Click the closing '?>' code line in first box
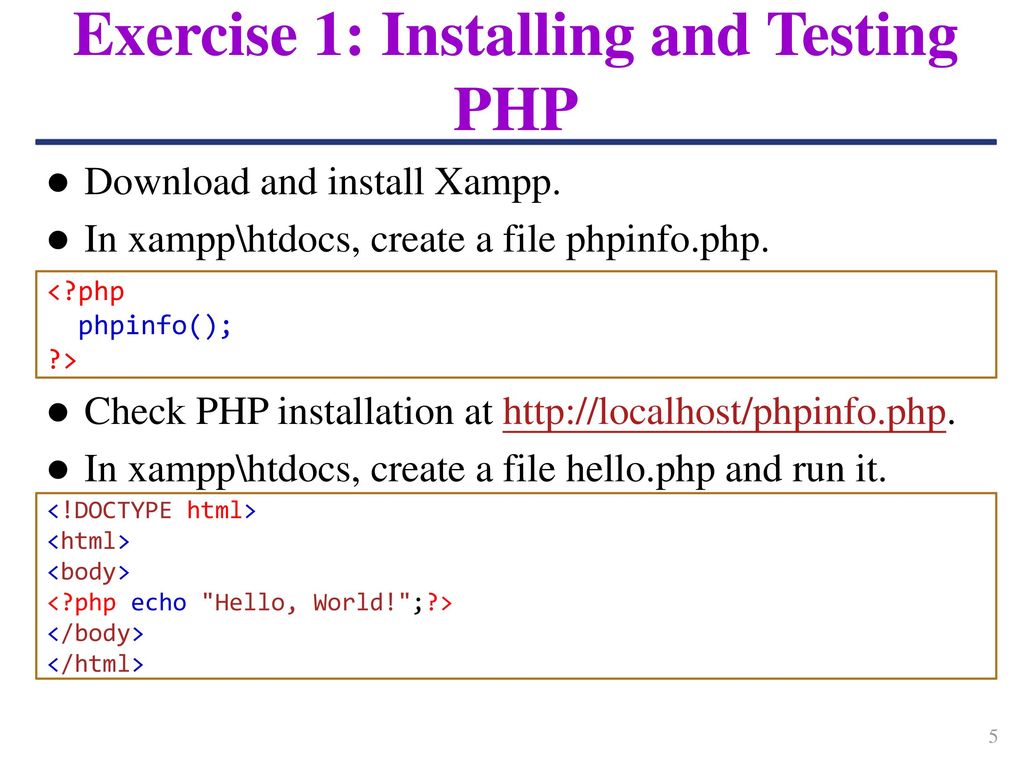The height and width of the screenshot is (768, 1024). point(62,359)
